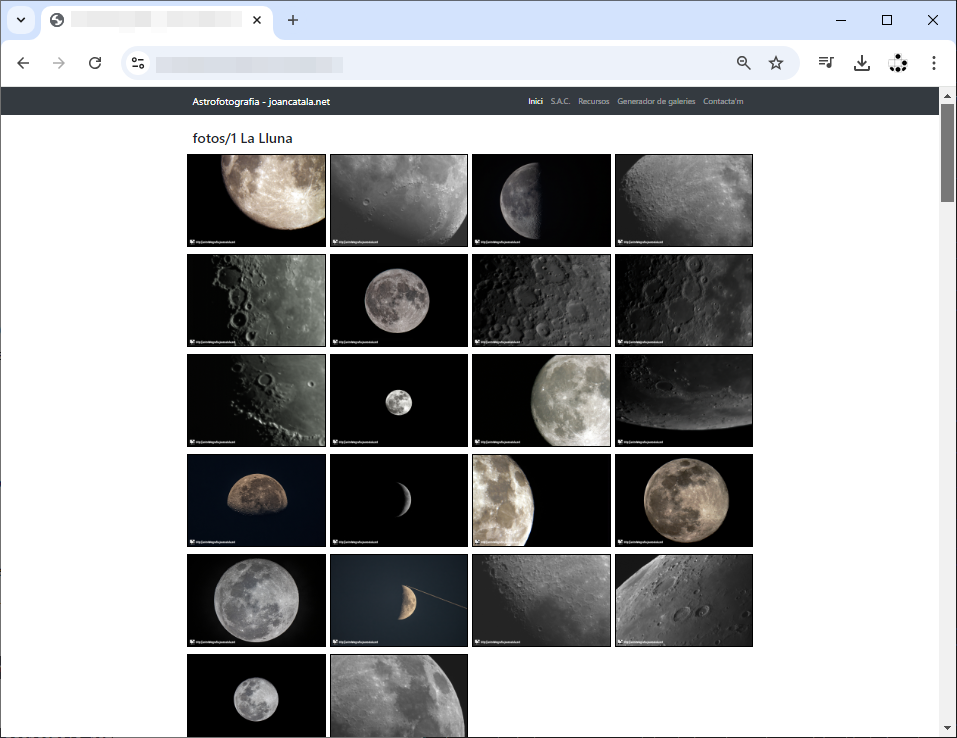Screen dimensions: 957x738
Task: Minimize the browser window
Action: point(841,20)
